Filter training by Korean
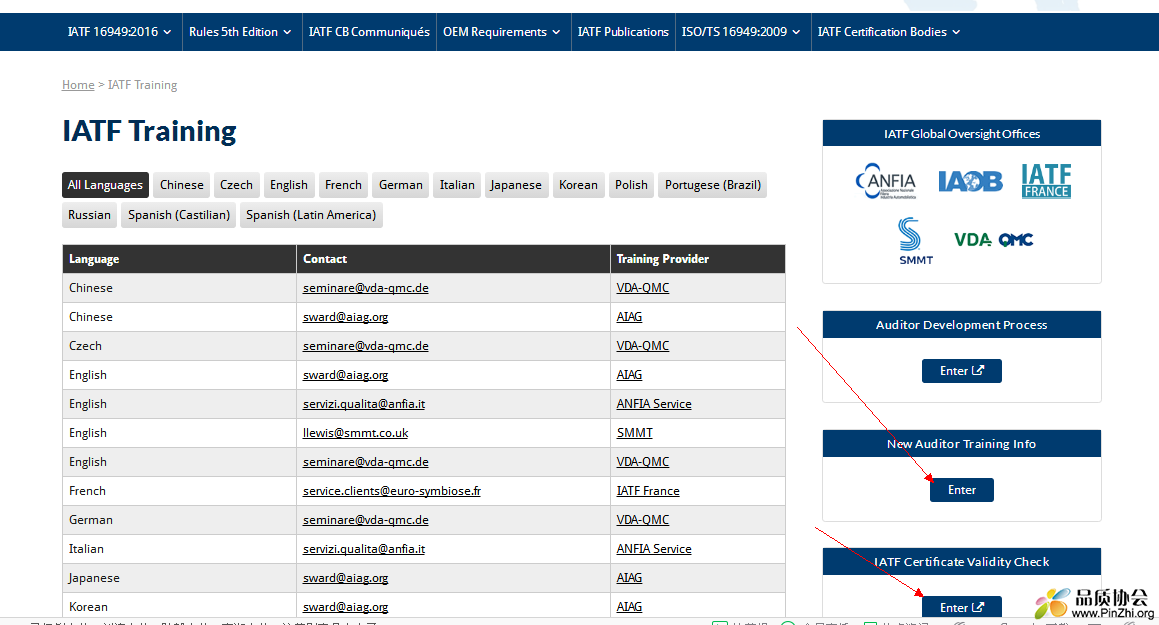 point(578,185)
